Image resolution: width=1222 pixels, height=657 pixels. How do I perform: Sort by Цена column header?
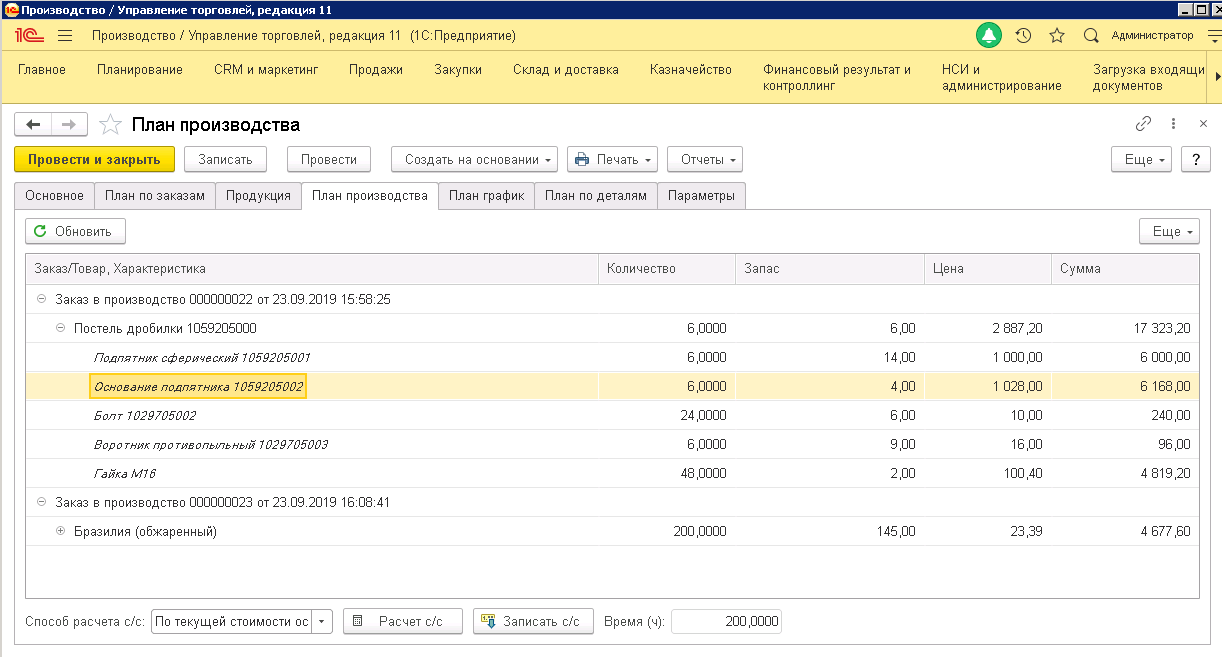[987, 269]
